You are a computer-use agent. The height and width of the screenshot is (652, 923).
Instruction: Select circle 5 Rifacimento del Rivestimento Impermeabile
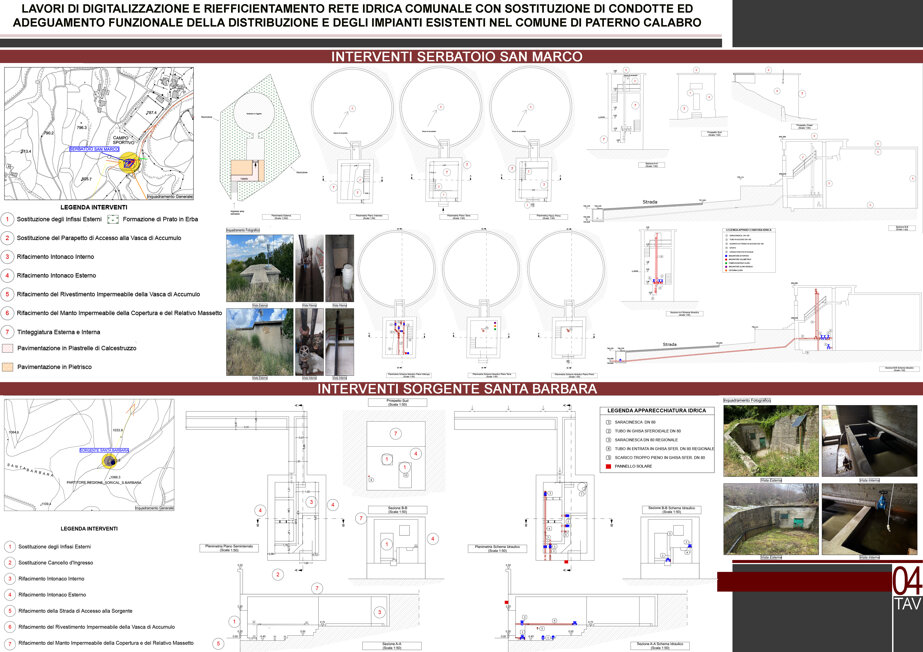coord(8,294)
